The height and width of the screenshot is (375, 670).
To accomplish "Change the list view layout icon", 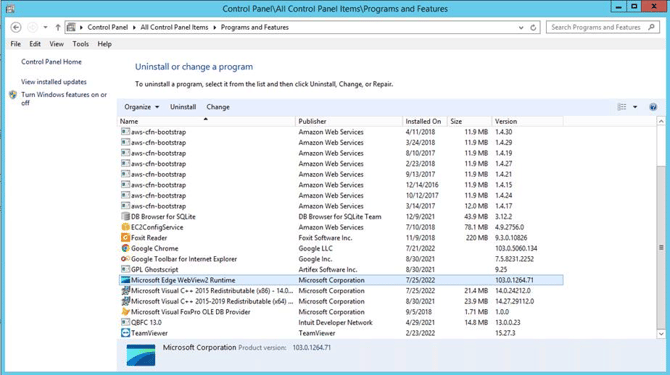I will click(x=622, y=107).
